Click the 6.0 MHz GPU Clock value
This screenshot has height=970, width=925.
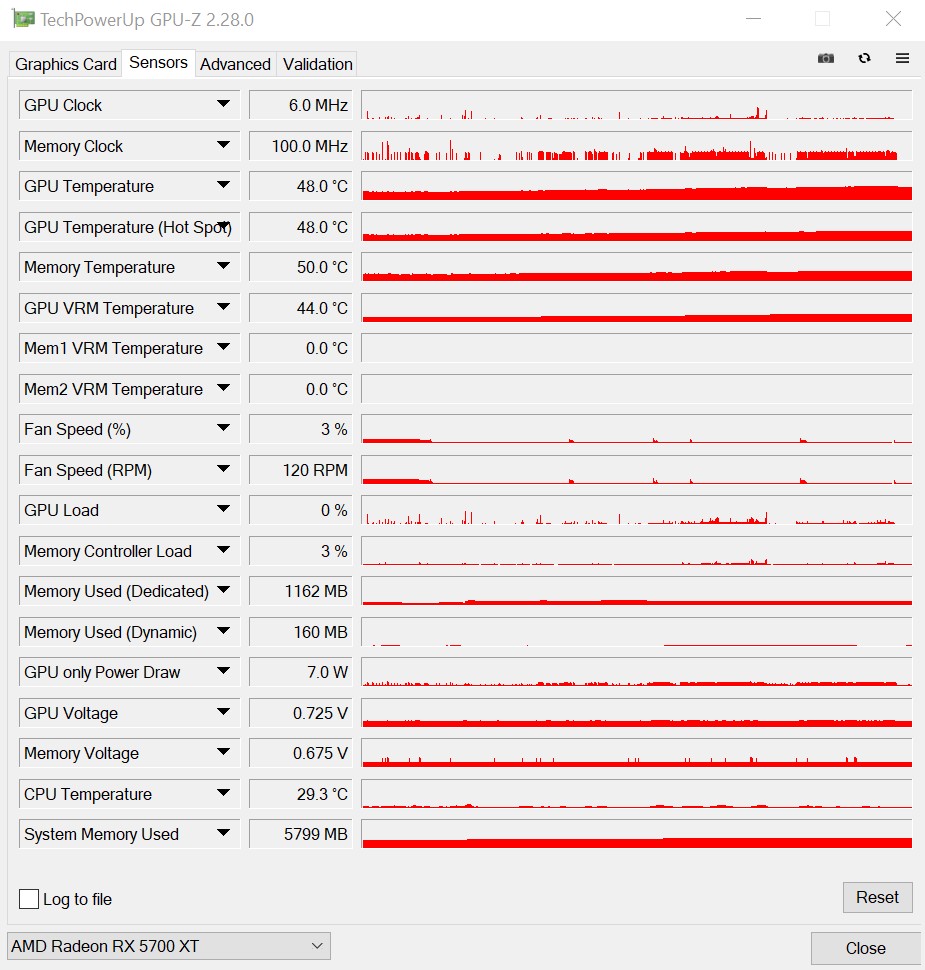point(301,105)
